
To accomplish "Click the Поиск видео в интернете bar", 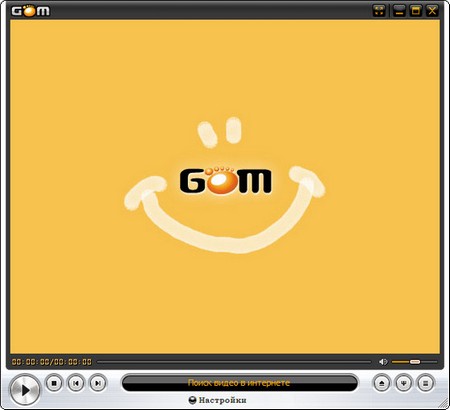I will [x=239, y=383].
